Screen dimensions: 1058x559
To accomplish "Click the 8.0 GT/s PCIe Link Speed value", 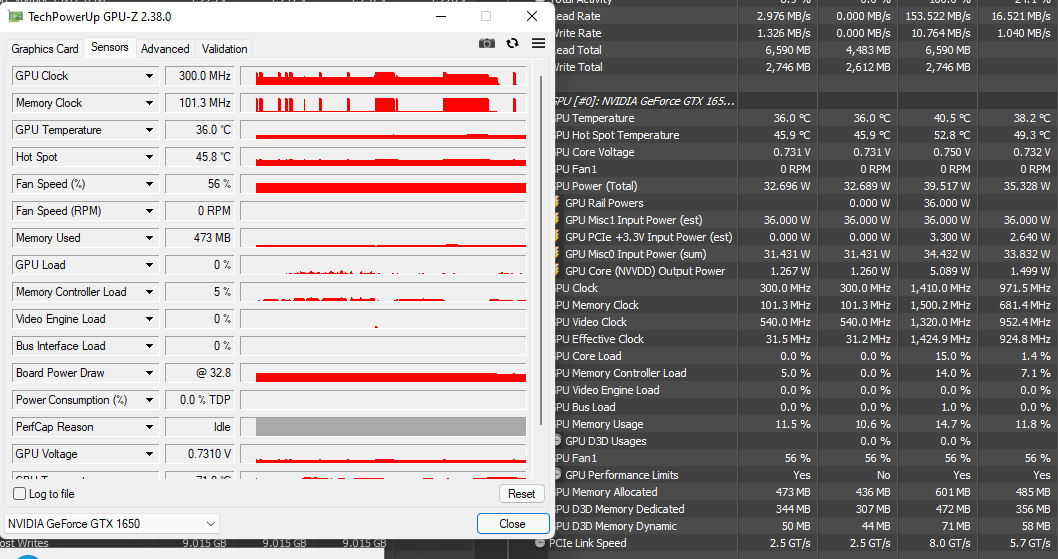I will [x=950, y=543].
